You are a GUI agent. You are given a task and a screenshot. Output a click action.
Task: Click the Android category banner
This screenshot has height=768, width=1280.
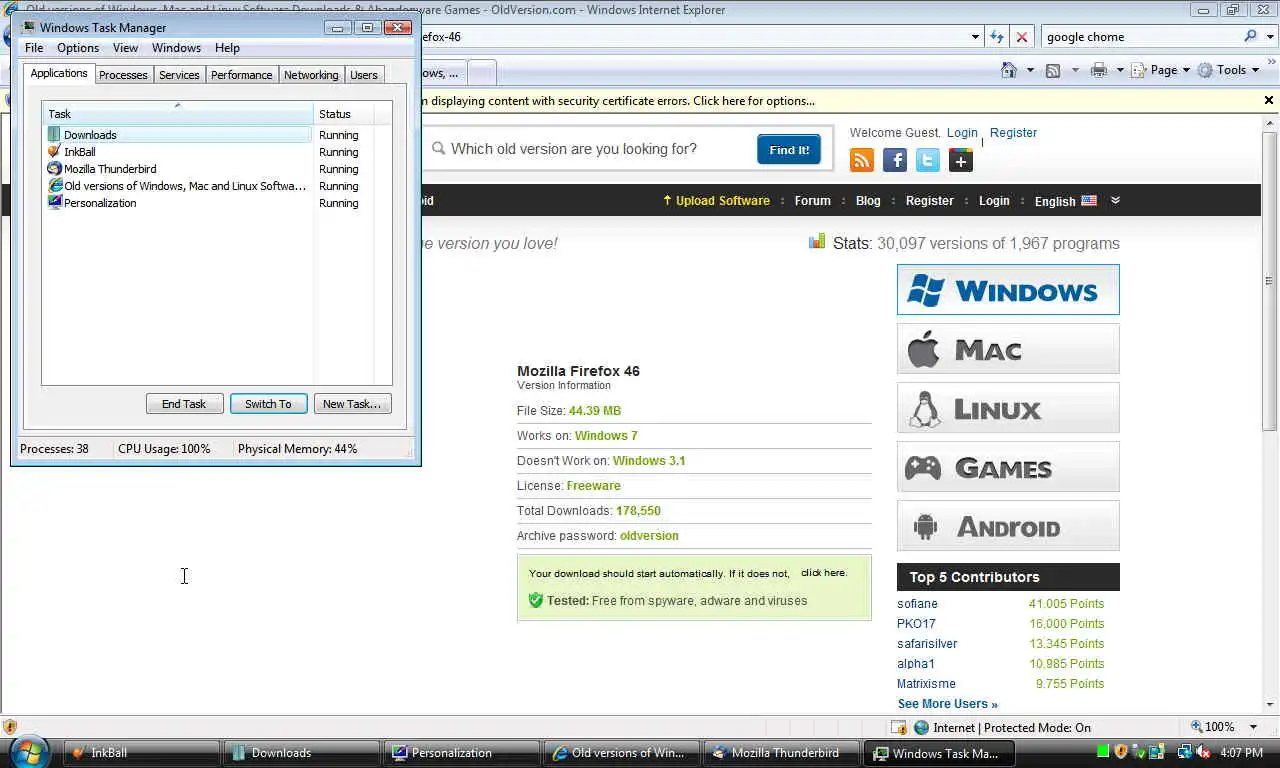(x=1008, y=526)
